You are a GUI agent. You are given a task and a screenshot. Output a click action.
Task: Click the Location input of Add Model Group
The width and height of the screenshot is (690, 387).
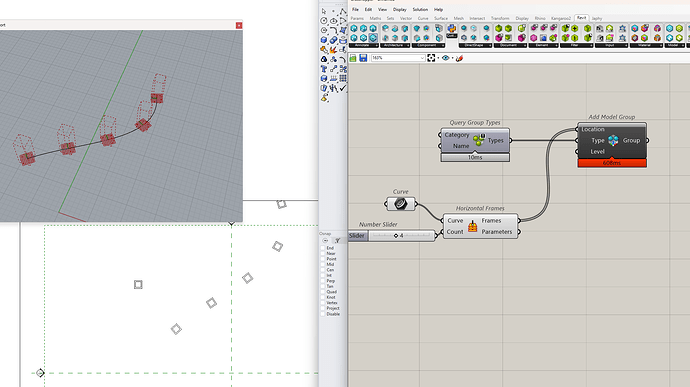tap(592, 129)
